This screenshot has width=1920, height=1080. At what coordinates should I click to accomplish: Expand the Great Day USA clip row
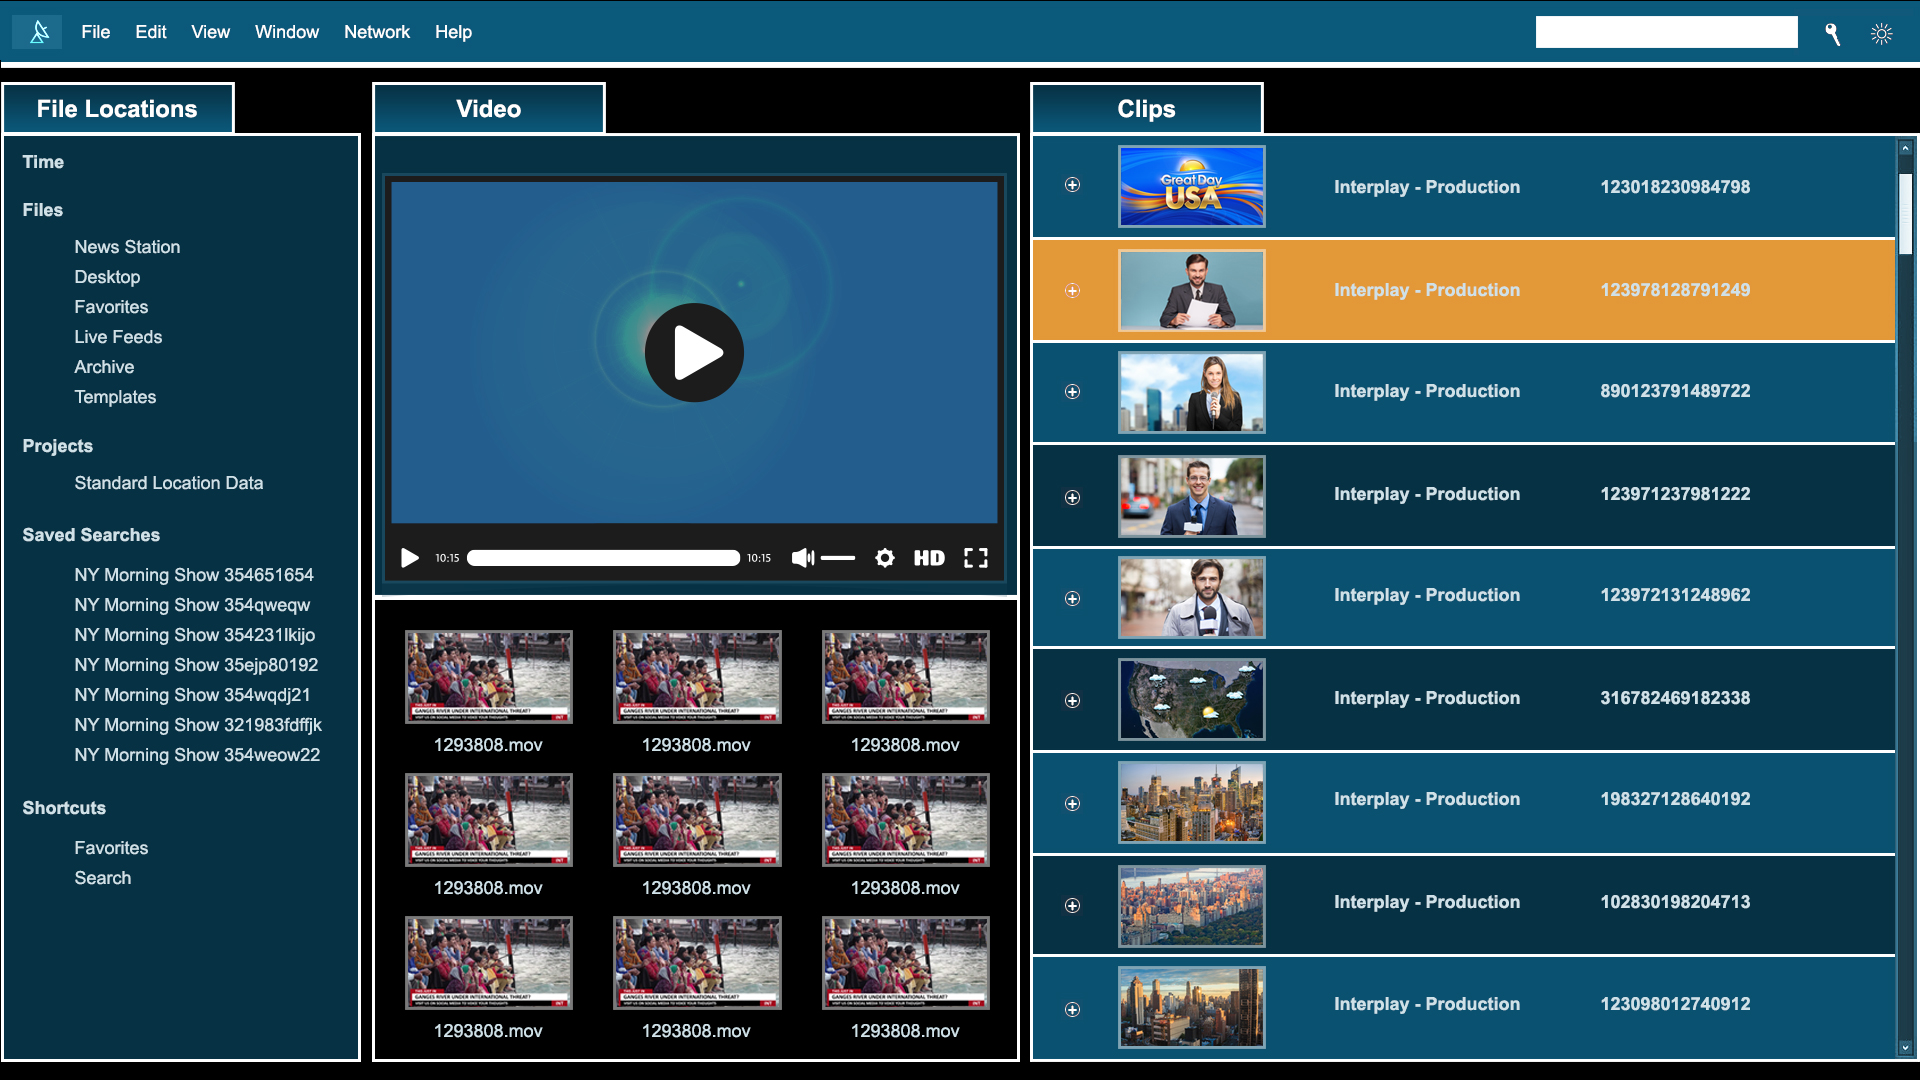(x=1072, y=185)
